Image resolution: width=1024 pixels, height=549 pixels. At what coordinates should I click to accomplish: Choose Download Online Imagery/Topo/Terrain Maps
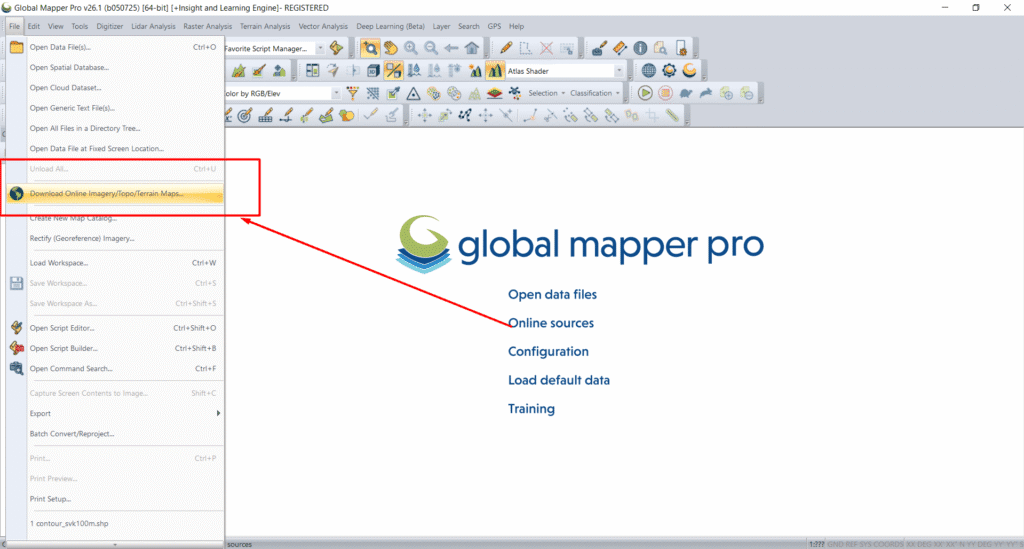point(115,194)
